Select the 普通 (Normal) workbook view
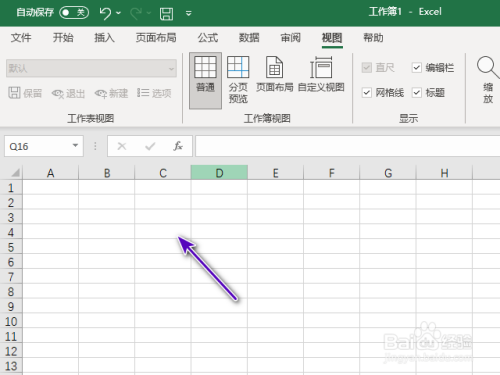 click(205, 80)
